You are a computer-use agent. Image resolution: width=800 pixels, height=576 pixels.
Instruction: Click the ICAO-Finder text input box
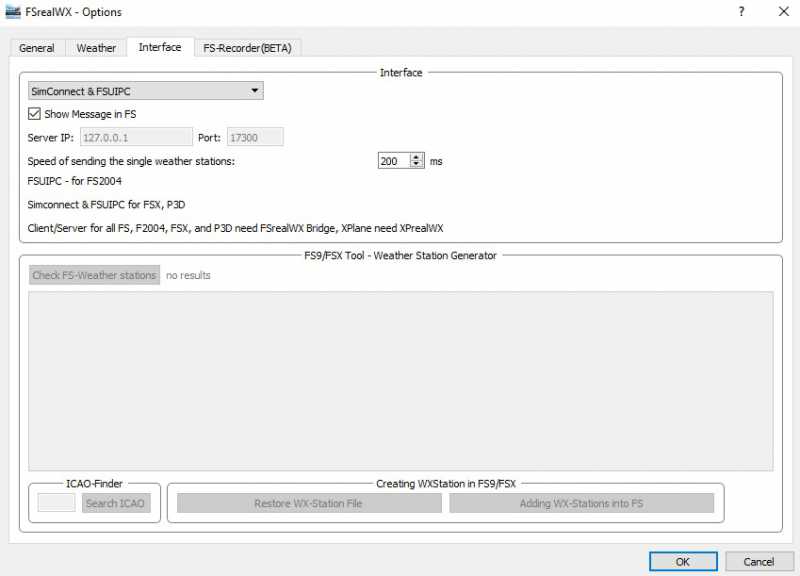pyautogui.click(x=57, y=503)
